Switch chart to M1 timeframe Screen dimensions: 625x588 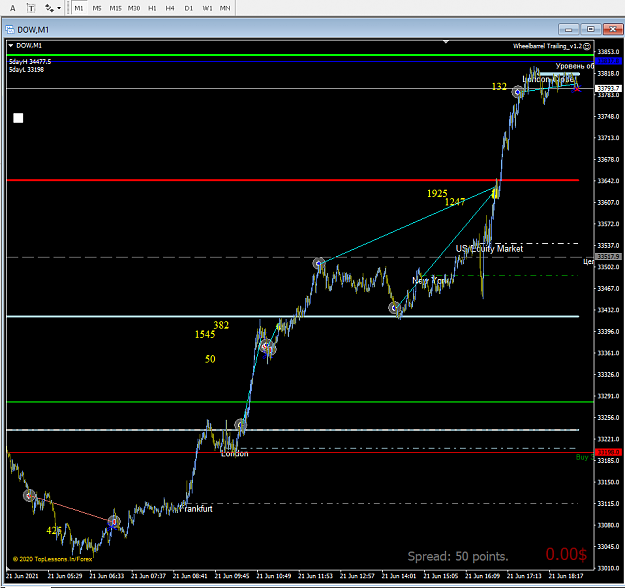pos(79,8)
